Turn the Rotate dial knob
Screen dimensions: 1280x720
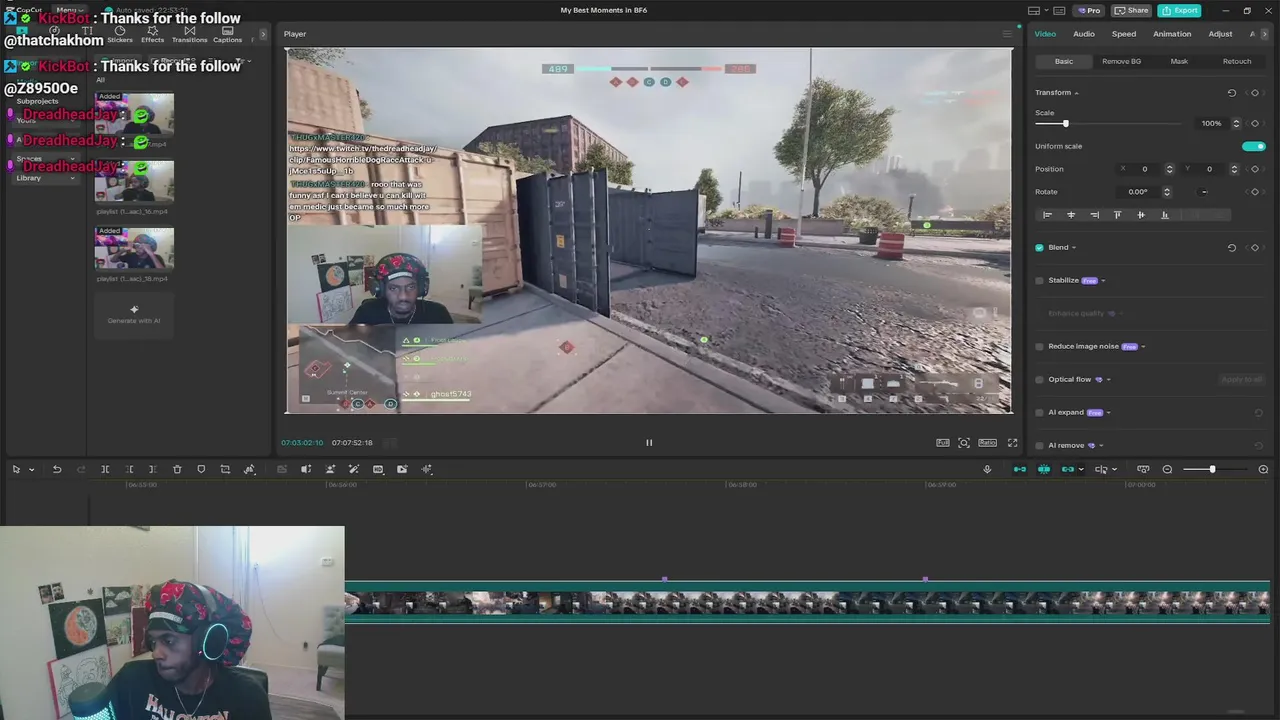pyautogui.click(x=1204, y=192)
